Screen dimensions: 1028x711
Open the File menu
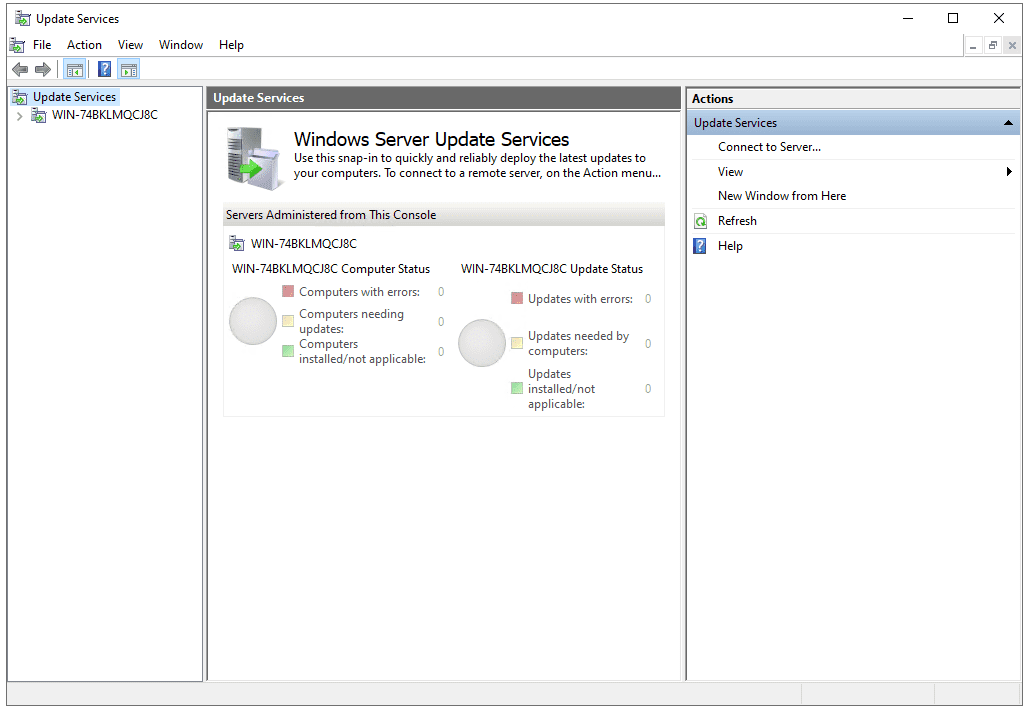point(42,45)
